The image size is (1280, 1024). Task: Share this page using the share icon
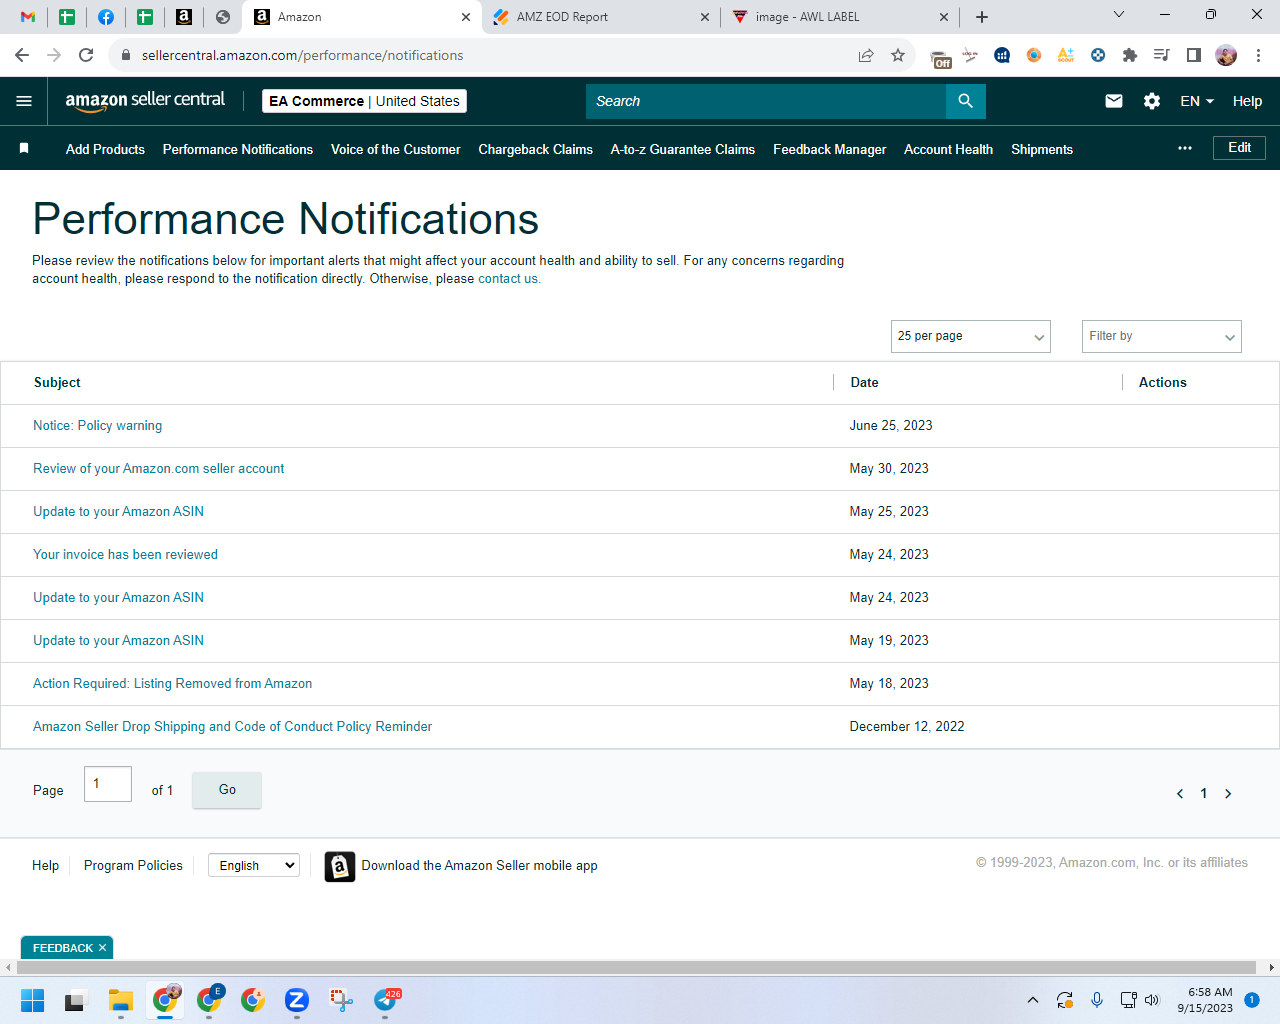(x=866, y=55)
